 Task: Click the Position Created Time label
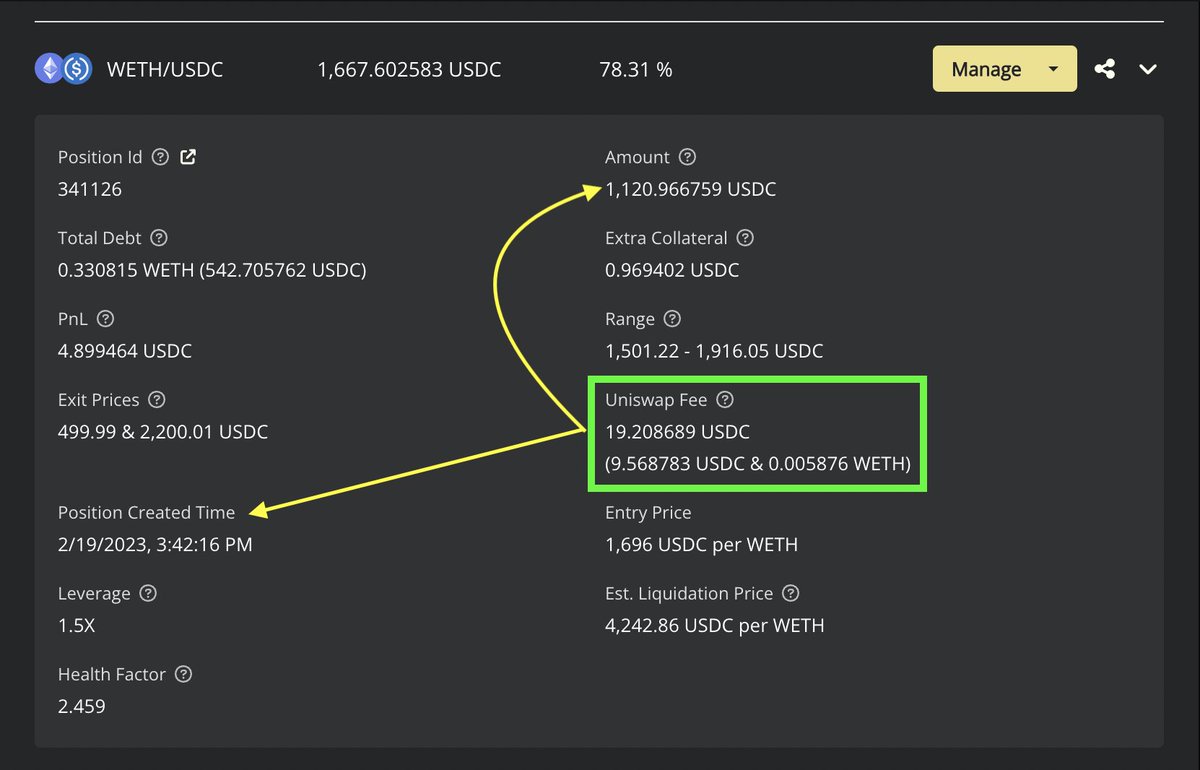[146, 512]
